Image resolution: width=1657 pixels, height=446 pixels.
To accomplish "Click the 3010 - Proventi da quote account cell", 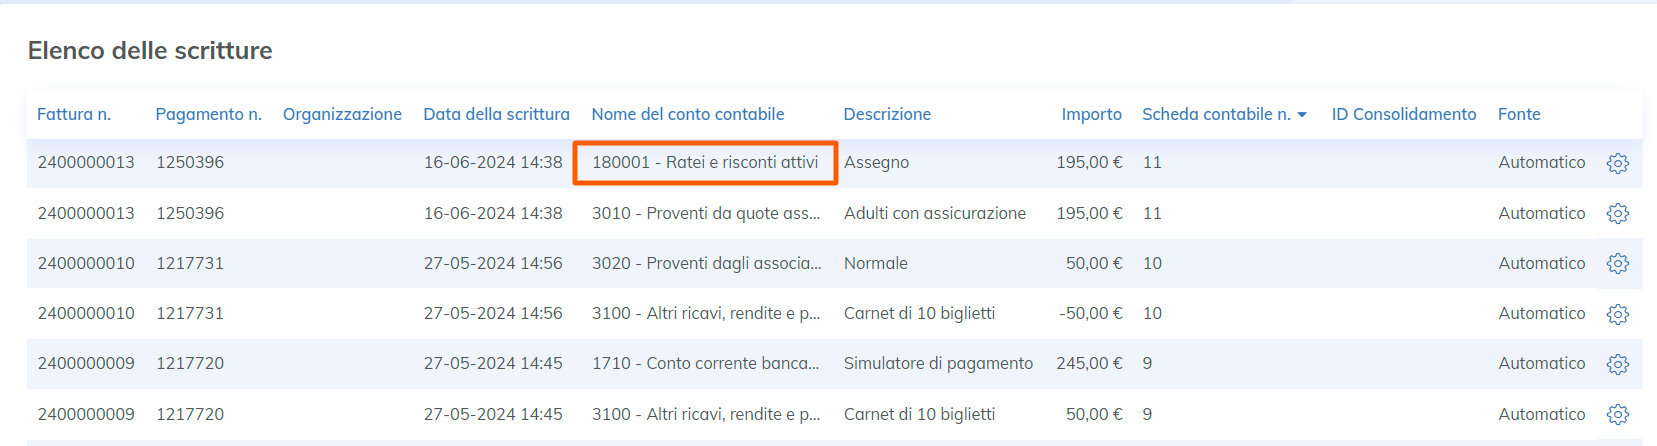I will point(705,213).
